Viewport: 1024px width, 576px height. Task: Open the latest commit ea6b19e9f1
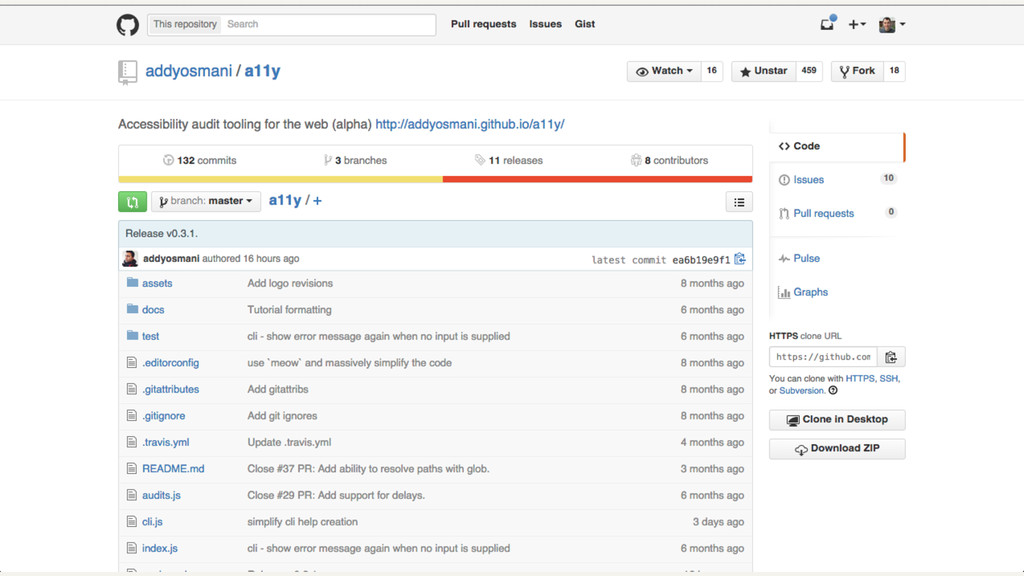pos(701,260)
